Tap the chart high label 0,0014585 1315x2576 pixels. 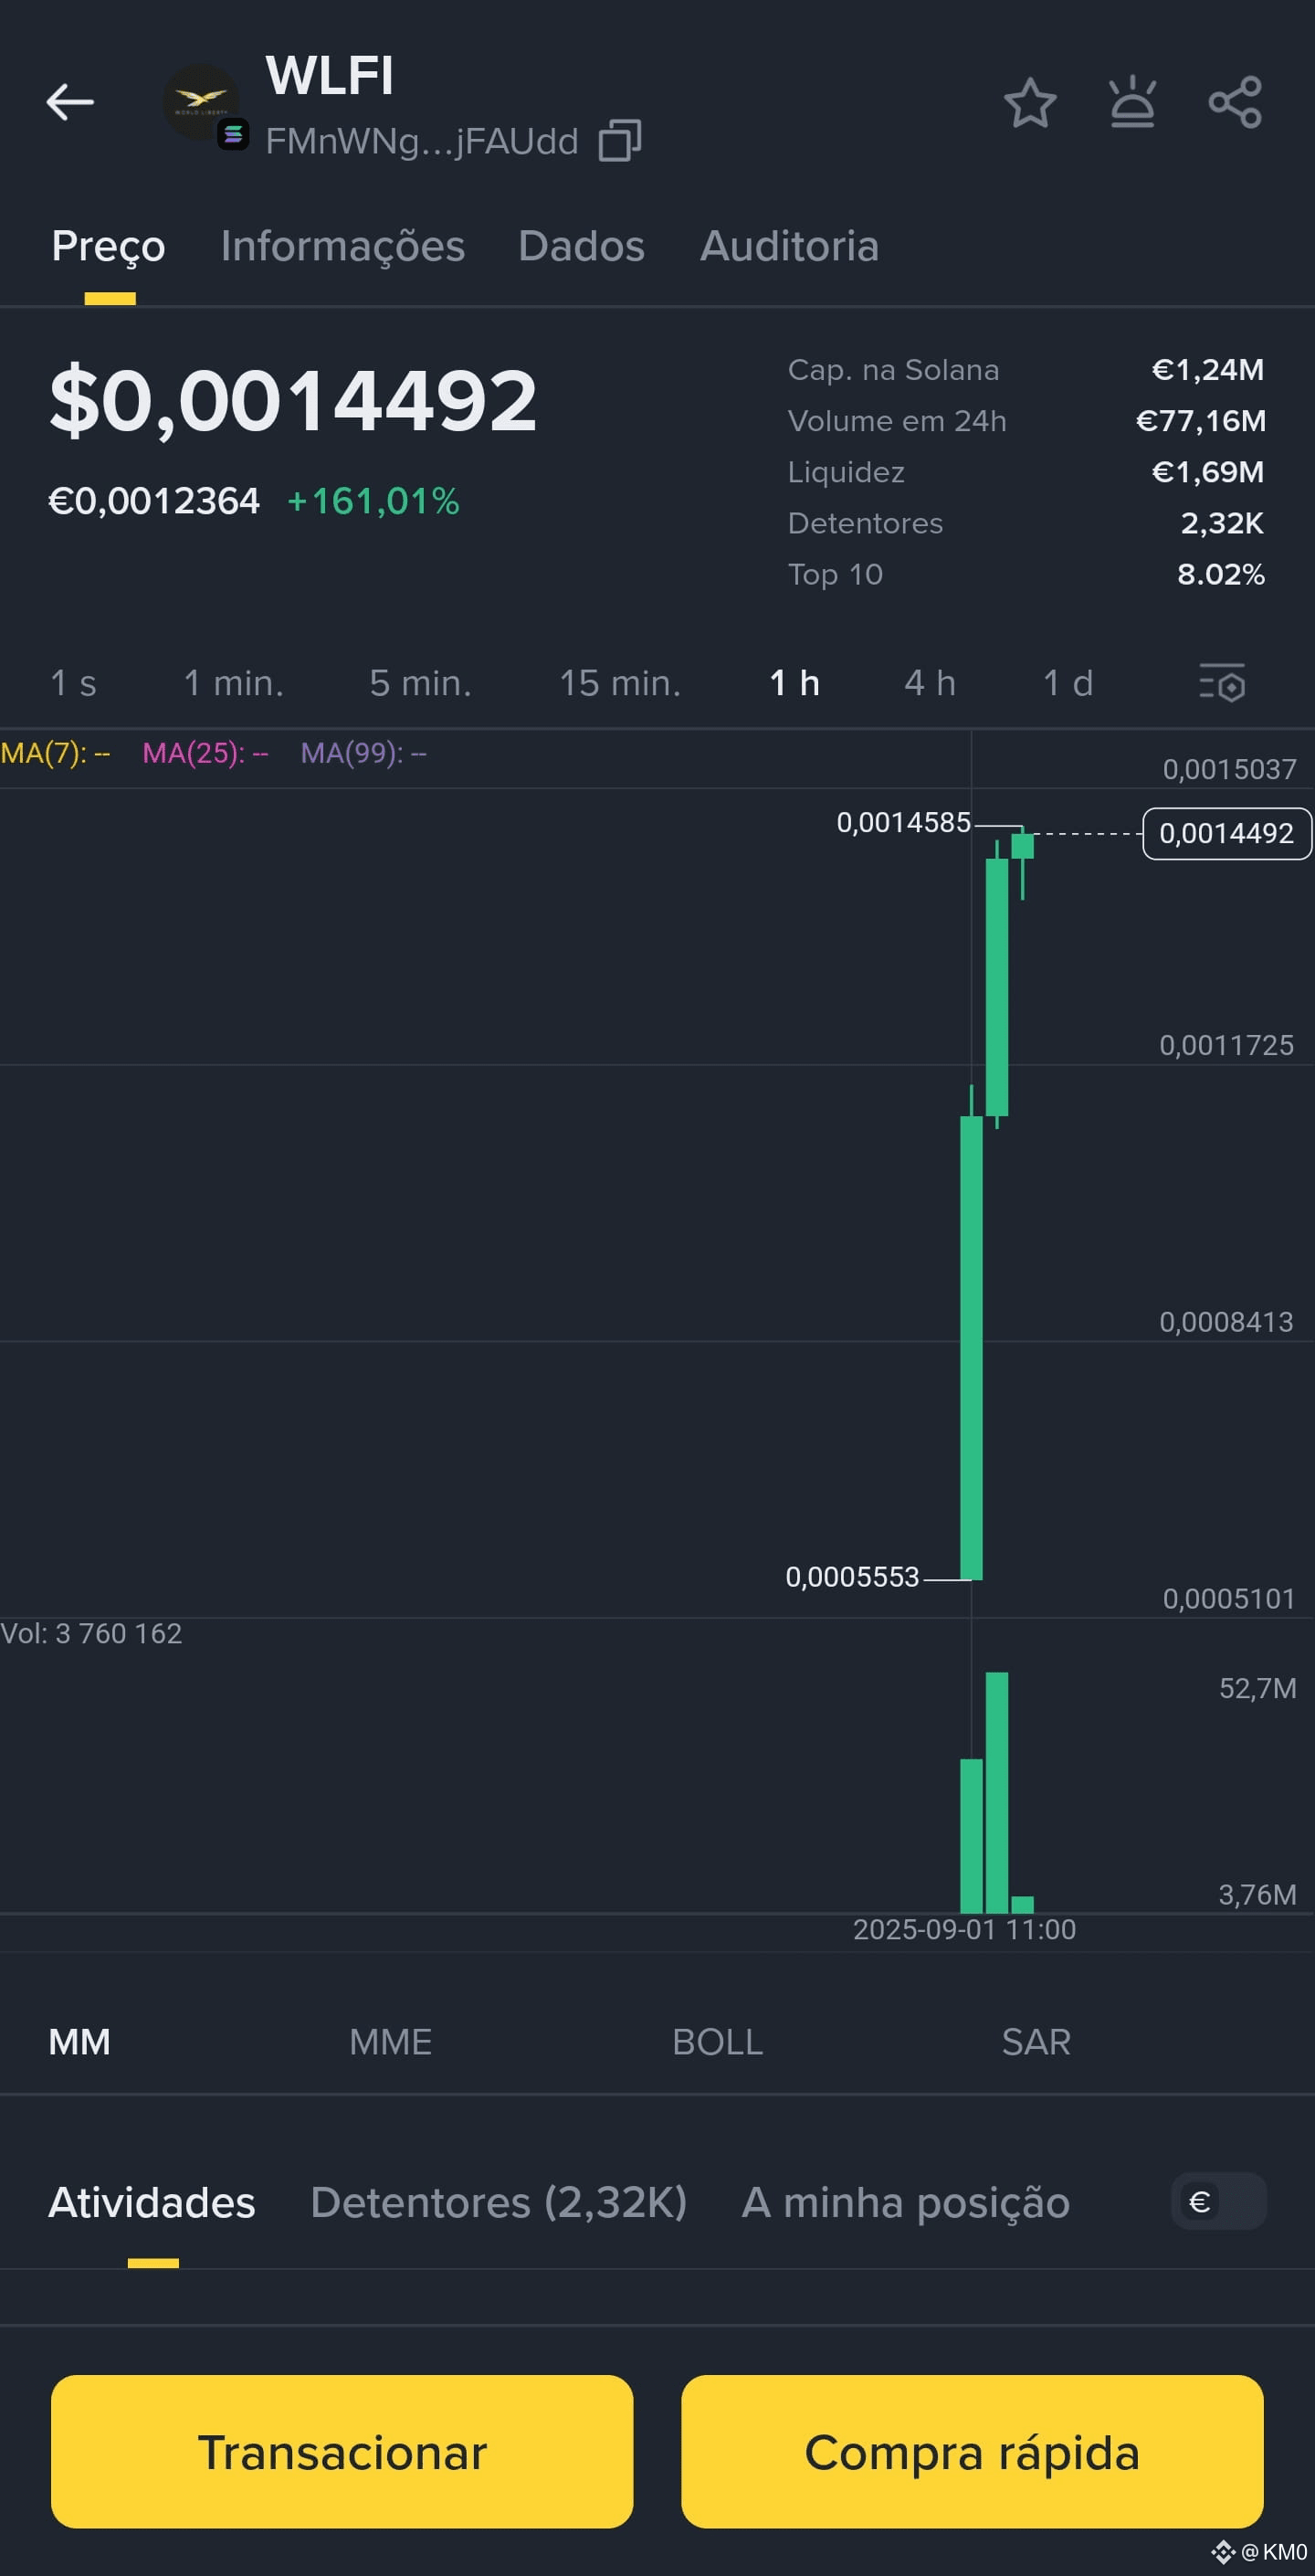coord(903,822)
